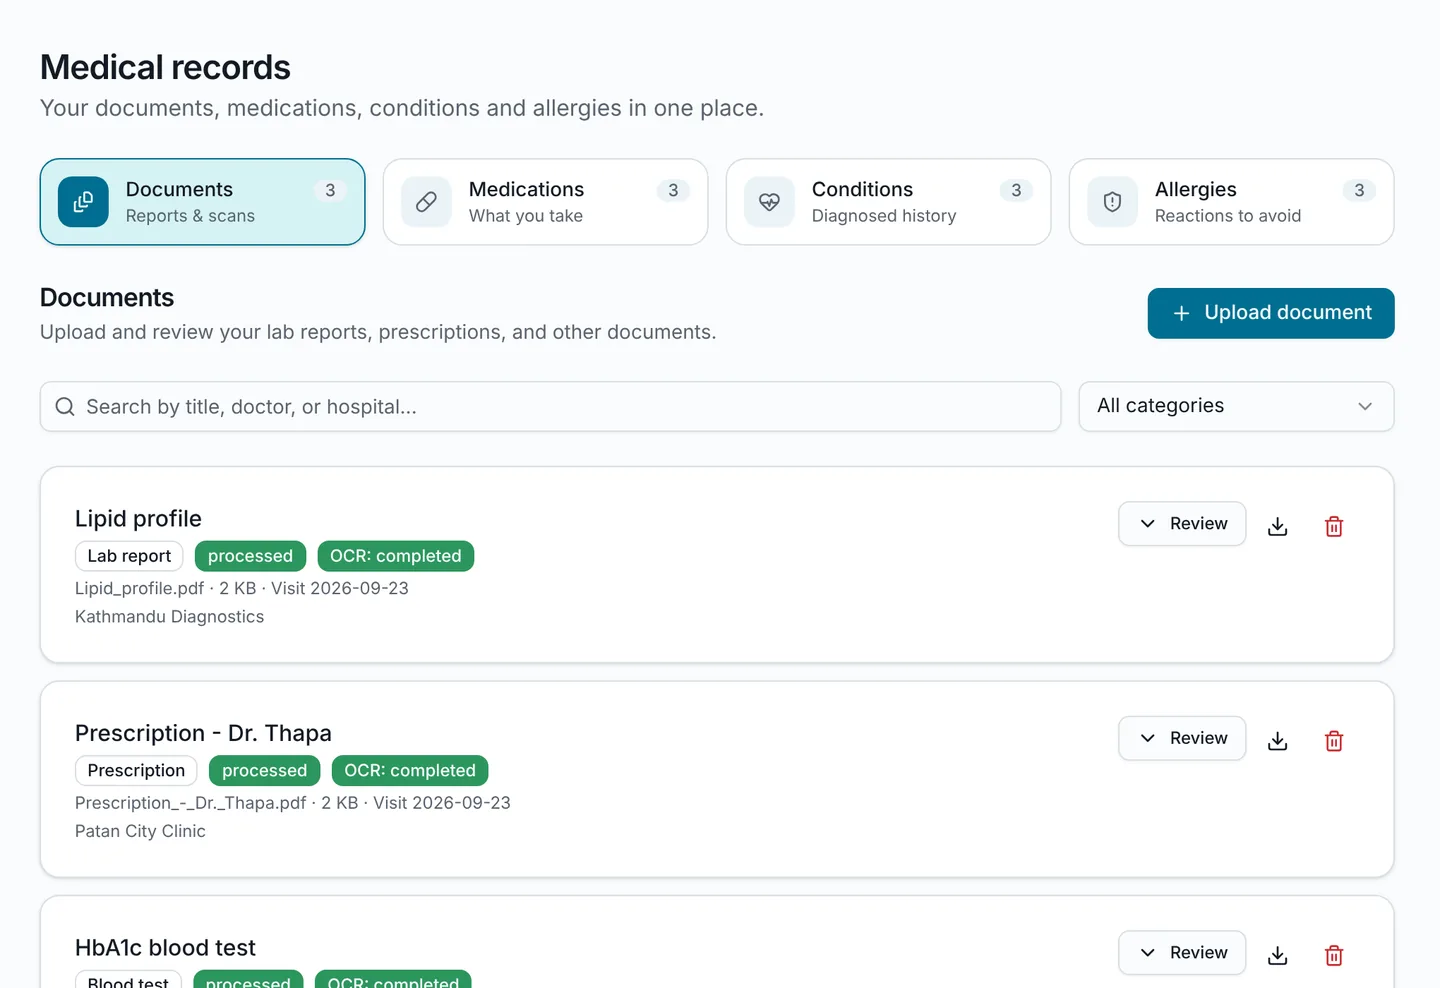
Task: Expand Review for Lipid profile
Action: pos(1182,524)
